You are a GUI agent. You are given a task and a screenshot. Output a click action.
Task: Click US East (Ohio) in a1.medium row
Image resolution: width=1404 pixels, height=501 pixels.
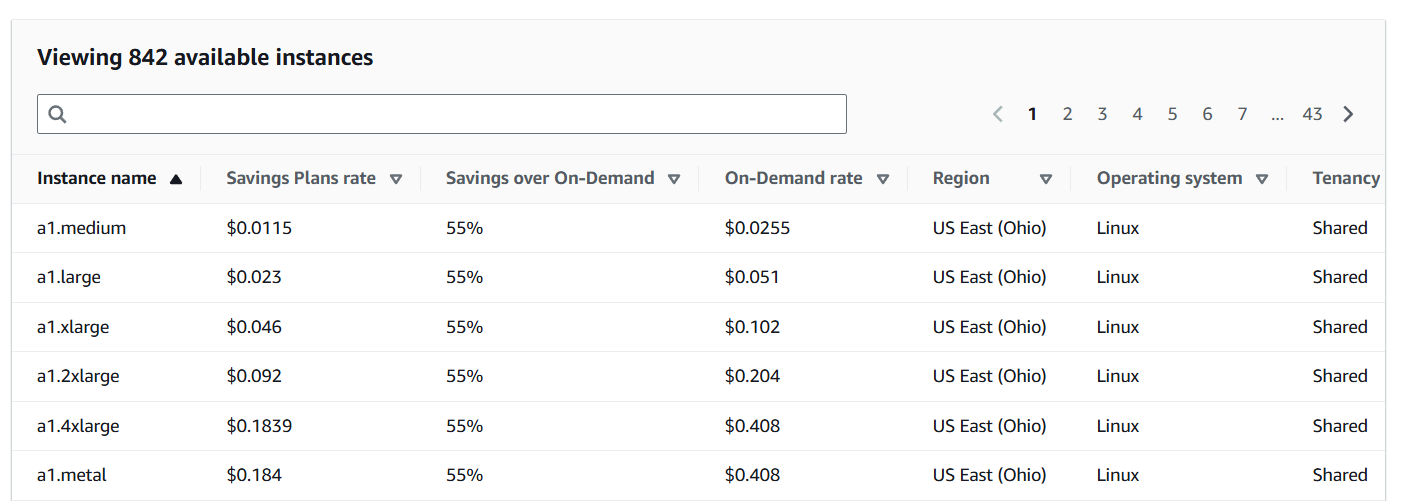click(x=990, y=228)
